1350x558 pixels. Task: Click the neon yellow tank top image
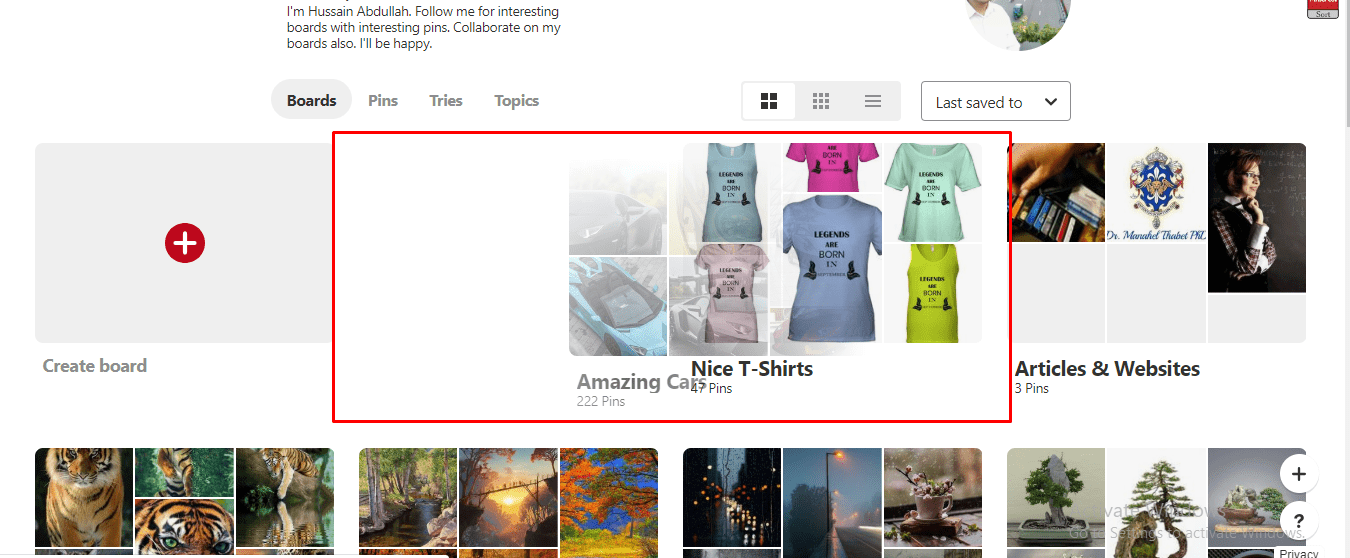tap(933, 293)
